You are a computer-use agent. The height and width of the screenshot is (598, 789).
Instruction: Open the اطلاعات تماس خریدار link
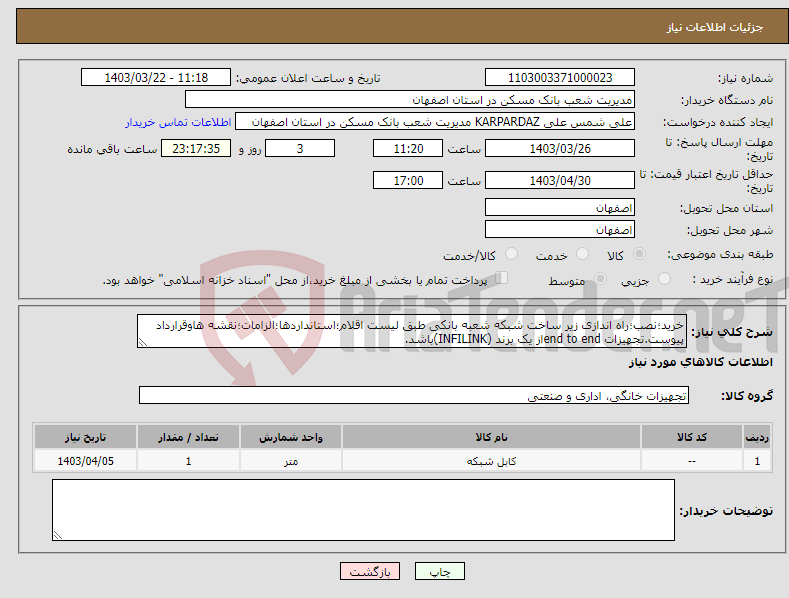click(178, 122)
